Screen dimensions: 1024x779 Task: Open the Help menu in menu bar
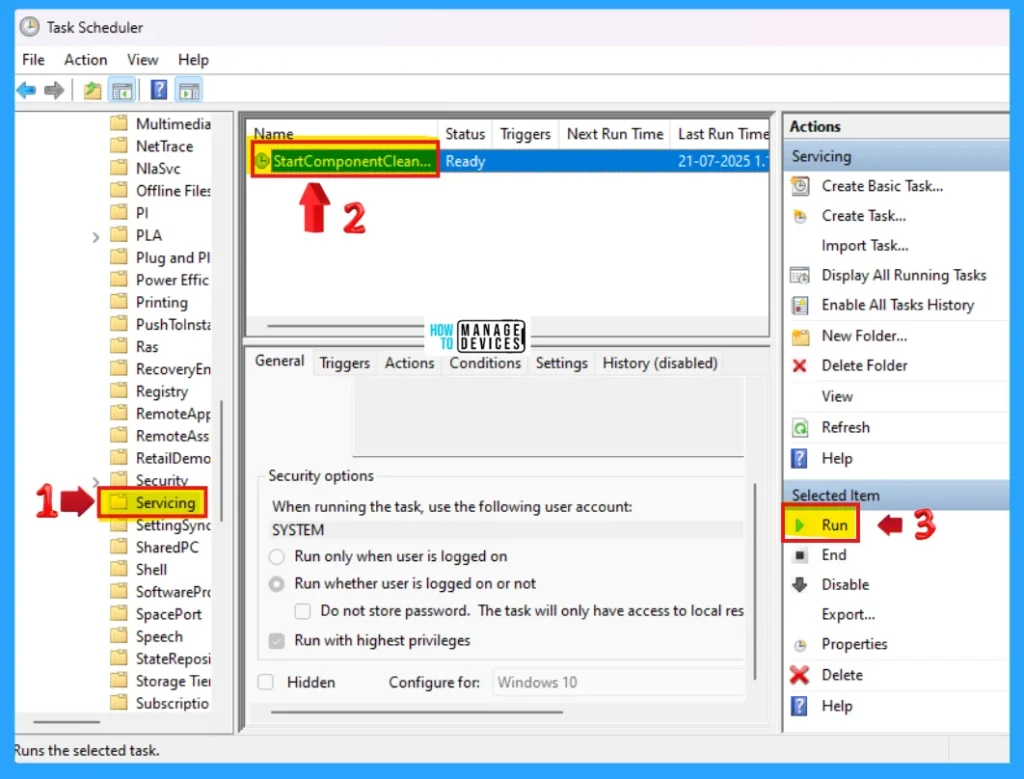click(193, 60)
